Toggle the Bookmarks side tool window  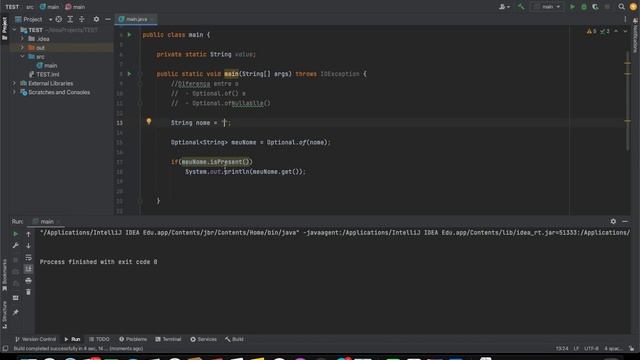(4, 276)
